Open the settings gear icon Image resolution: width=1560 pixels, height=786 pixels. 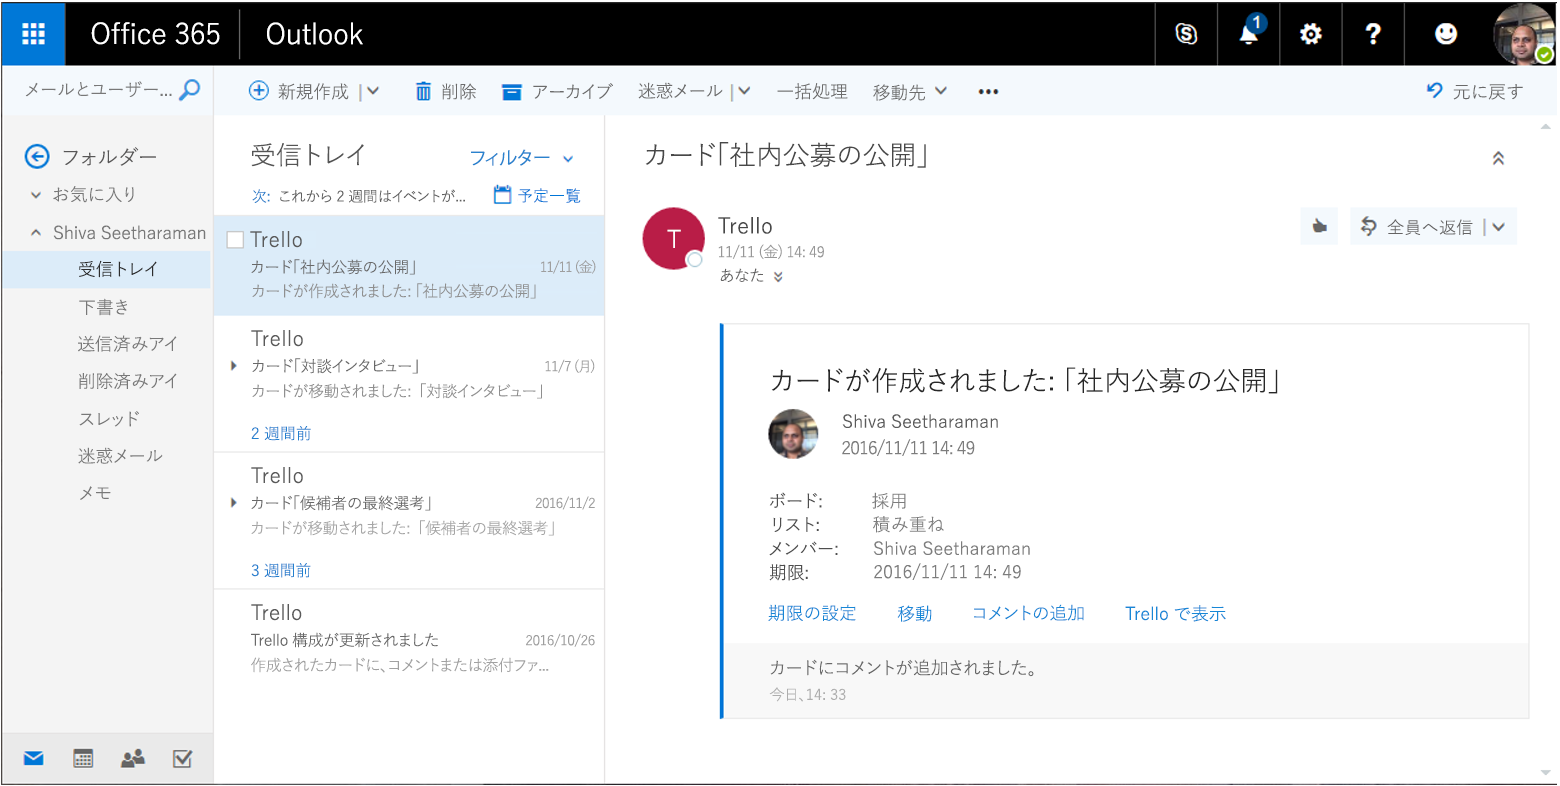tap(1310, 34)
